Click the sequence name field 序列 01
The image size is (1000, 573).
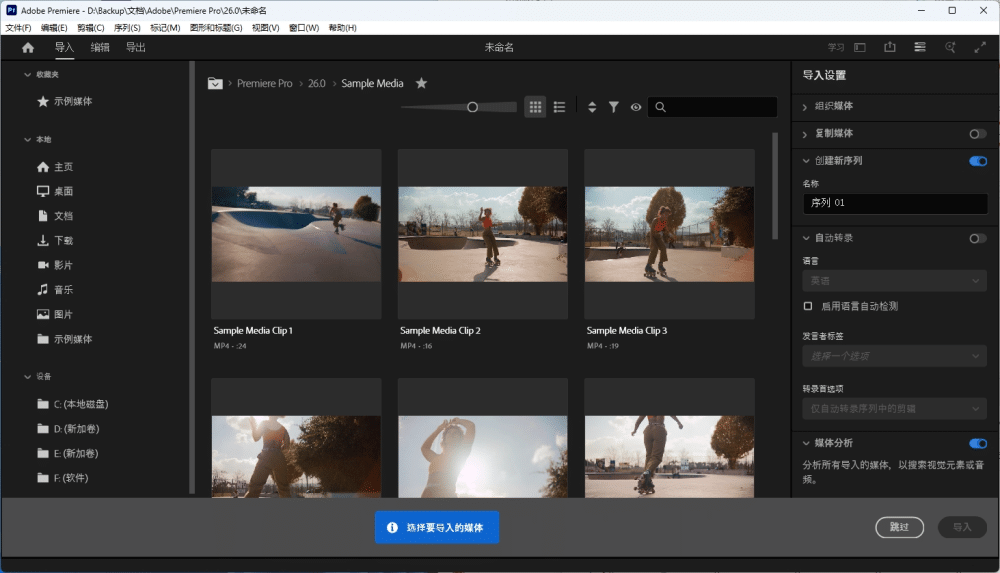[x=895, y=203]
